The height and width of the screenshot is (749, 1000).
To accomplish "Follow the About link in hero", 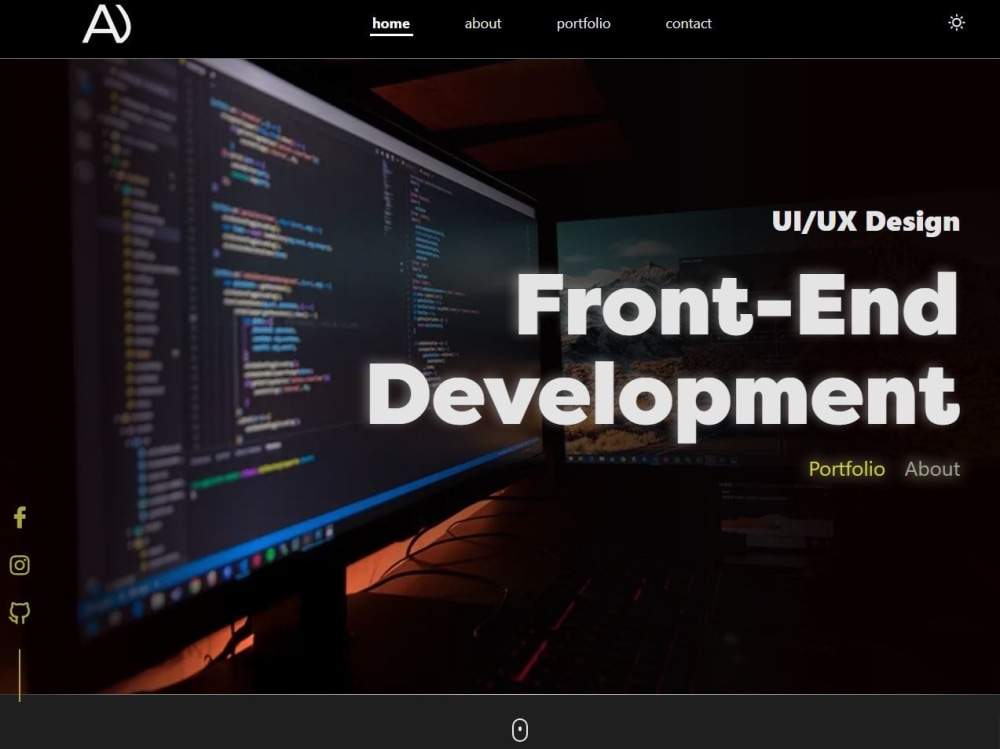I will 932,469.
